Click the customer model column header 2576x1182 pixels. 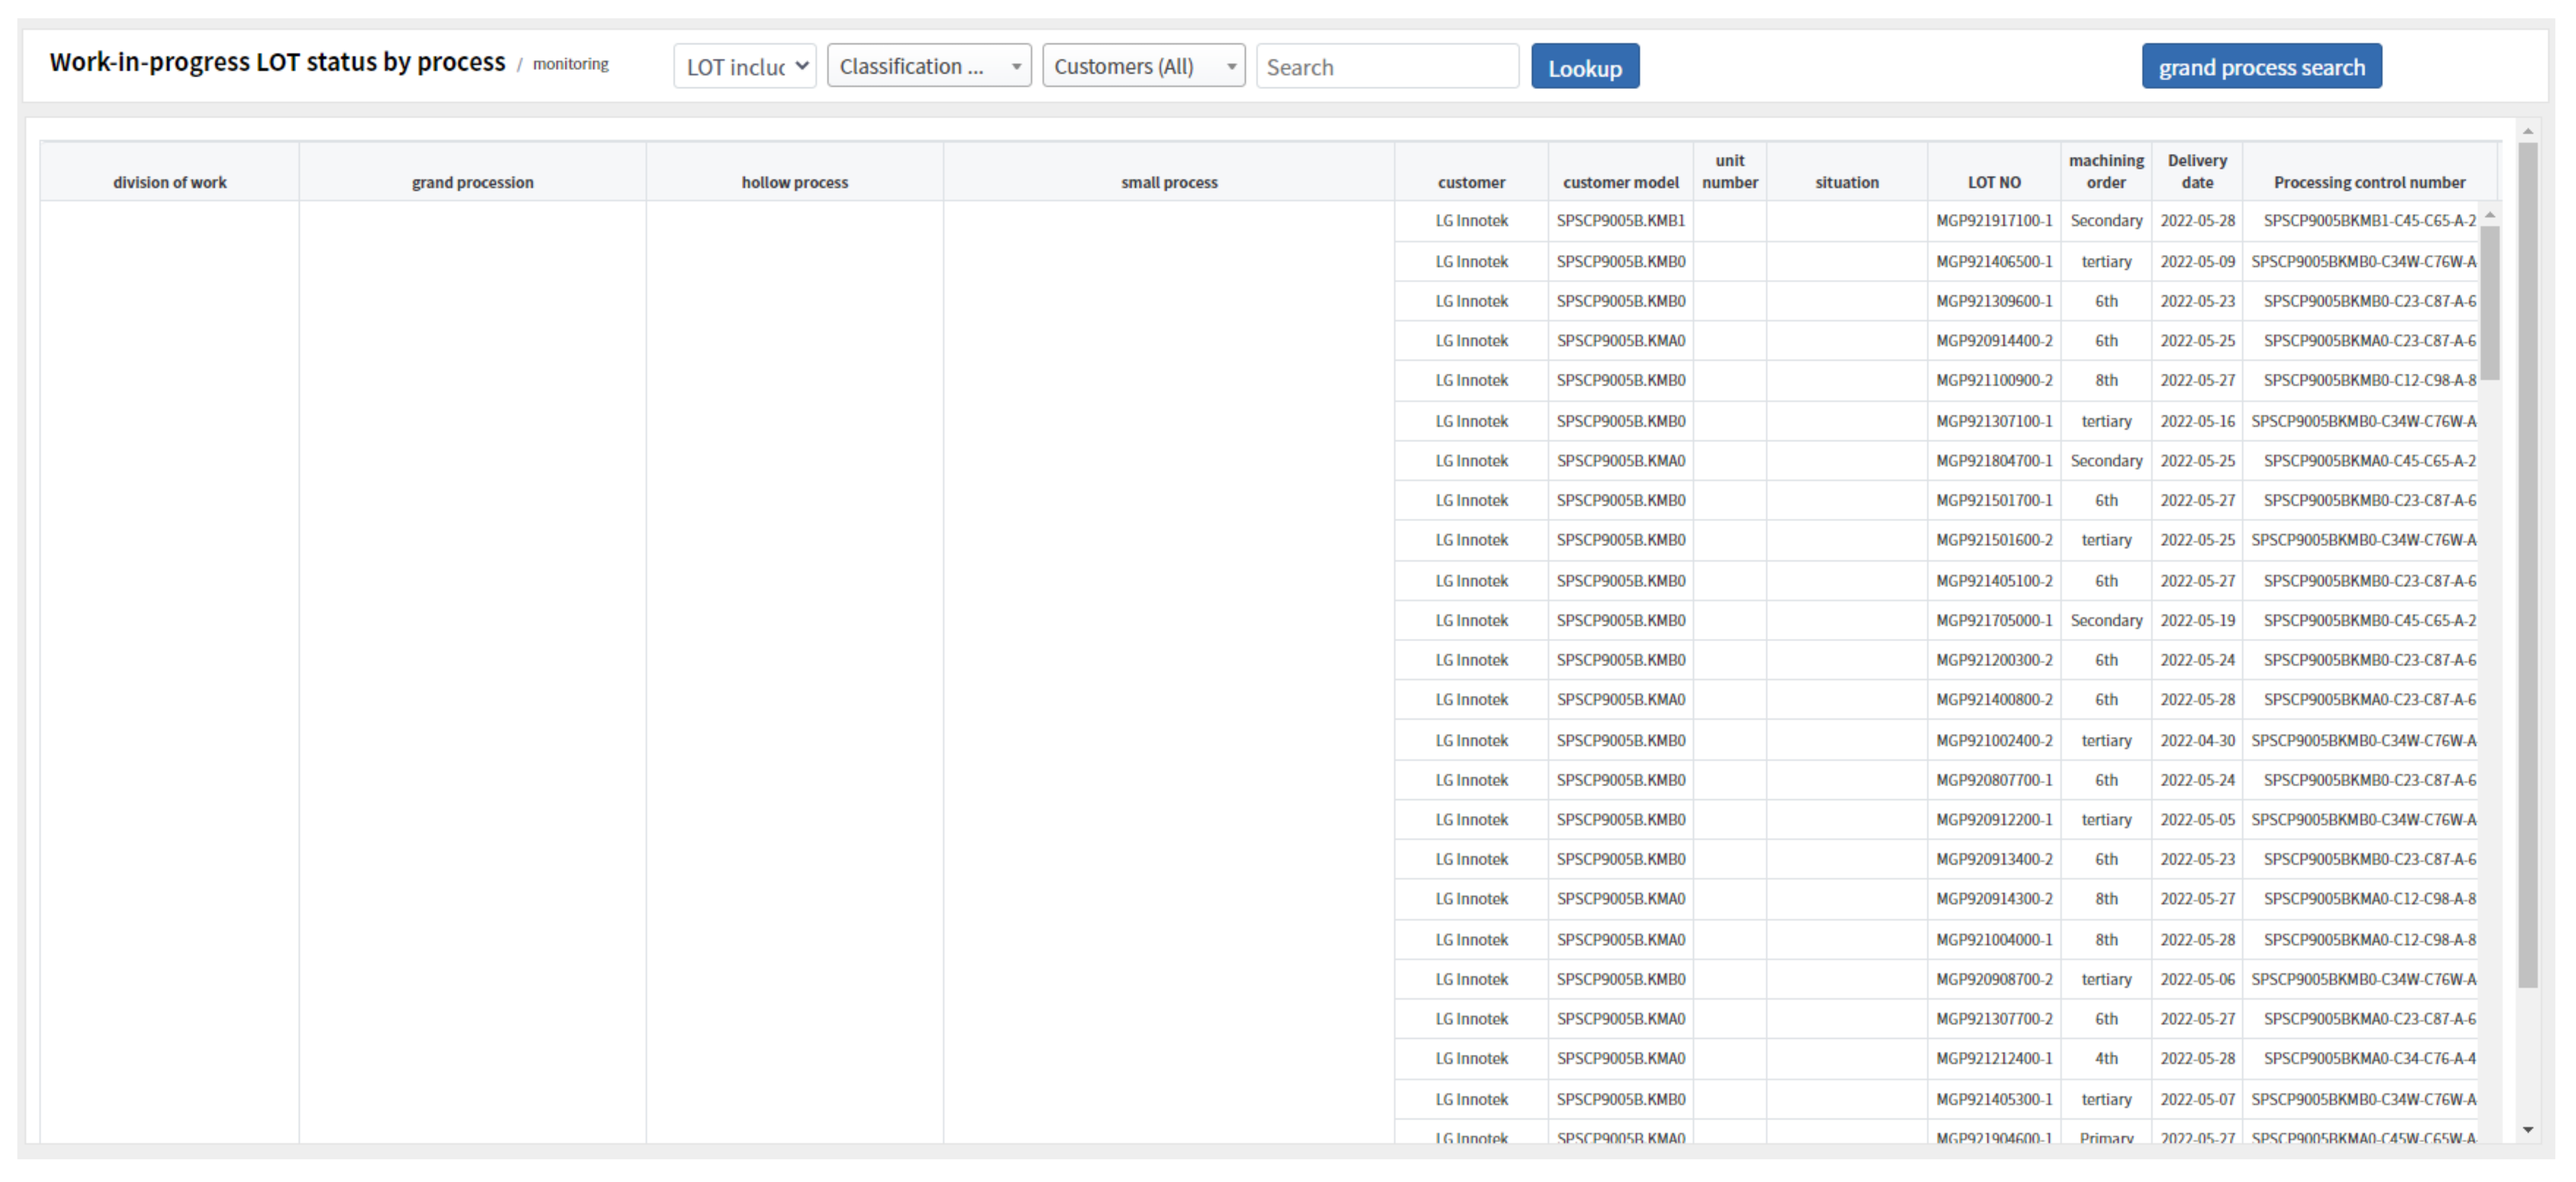[1620, 182]
